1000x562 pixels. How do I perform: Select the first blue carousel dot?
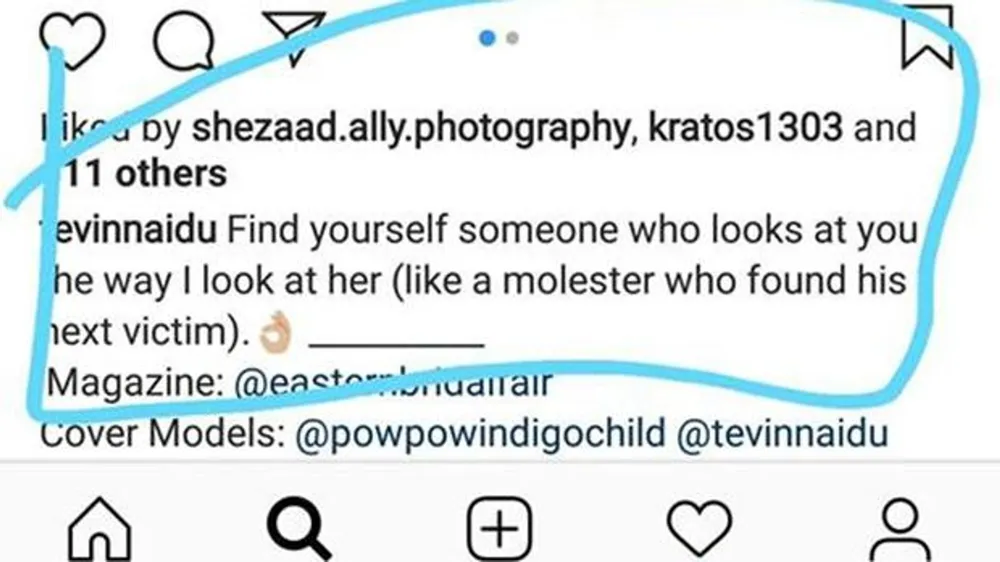[x=487, y=38]
